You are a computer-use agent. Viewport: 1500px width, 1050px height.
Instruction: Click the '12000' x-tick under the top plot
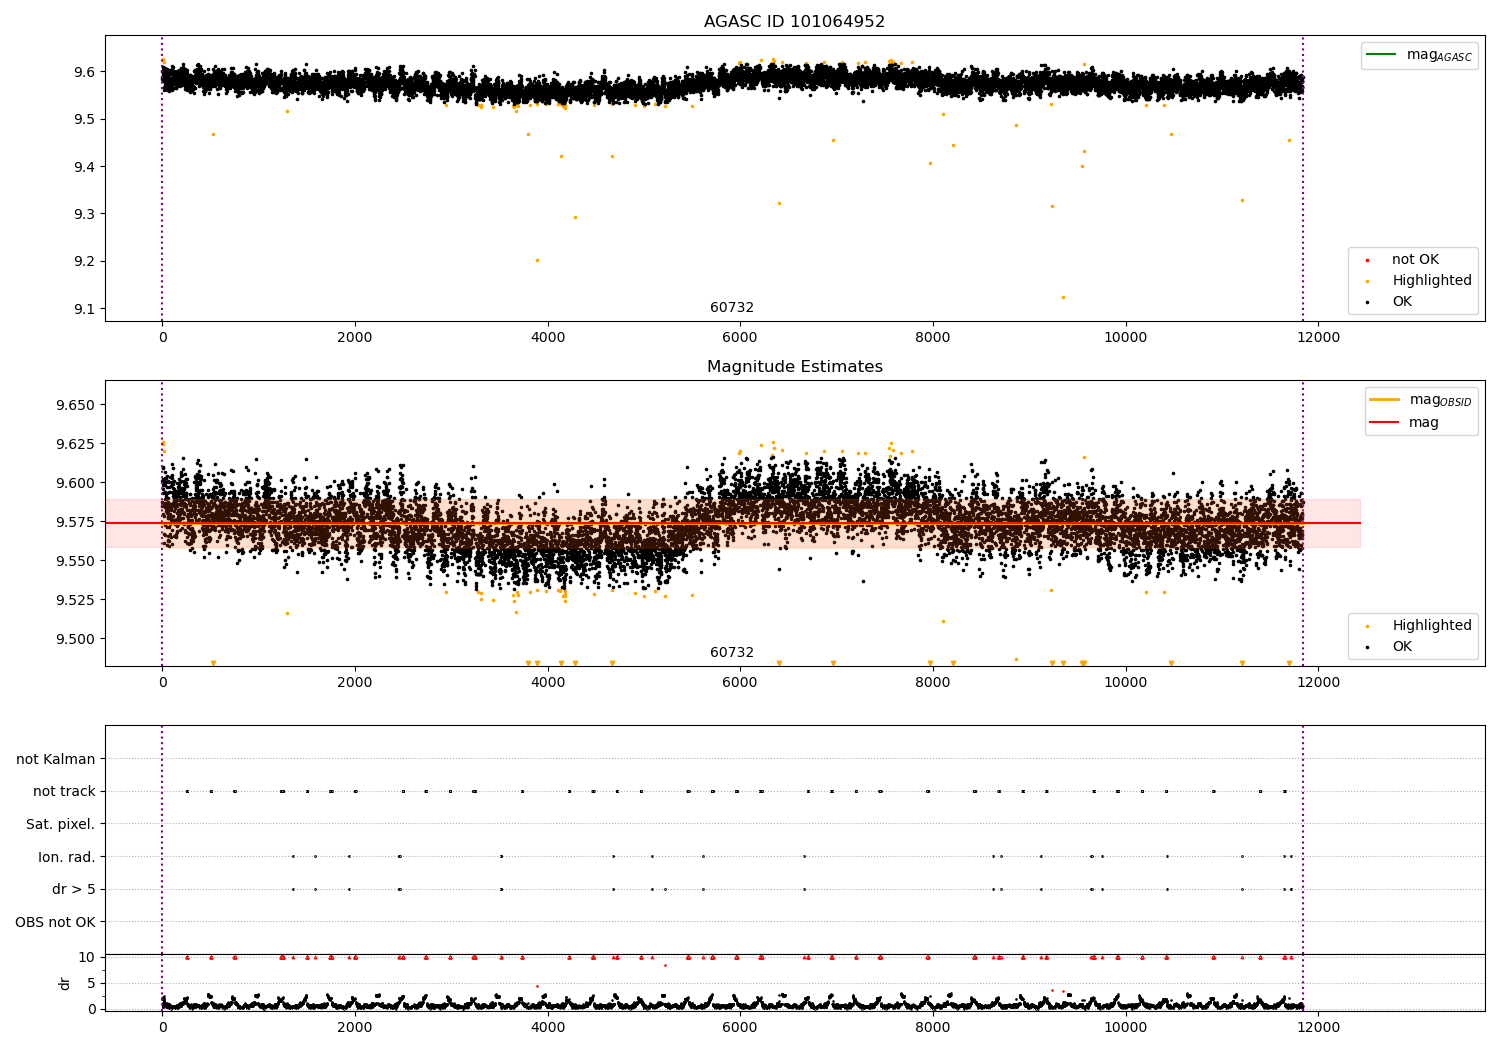click(x=1318, y=338)
